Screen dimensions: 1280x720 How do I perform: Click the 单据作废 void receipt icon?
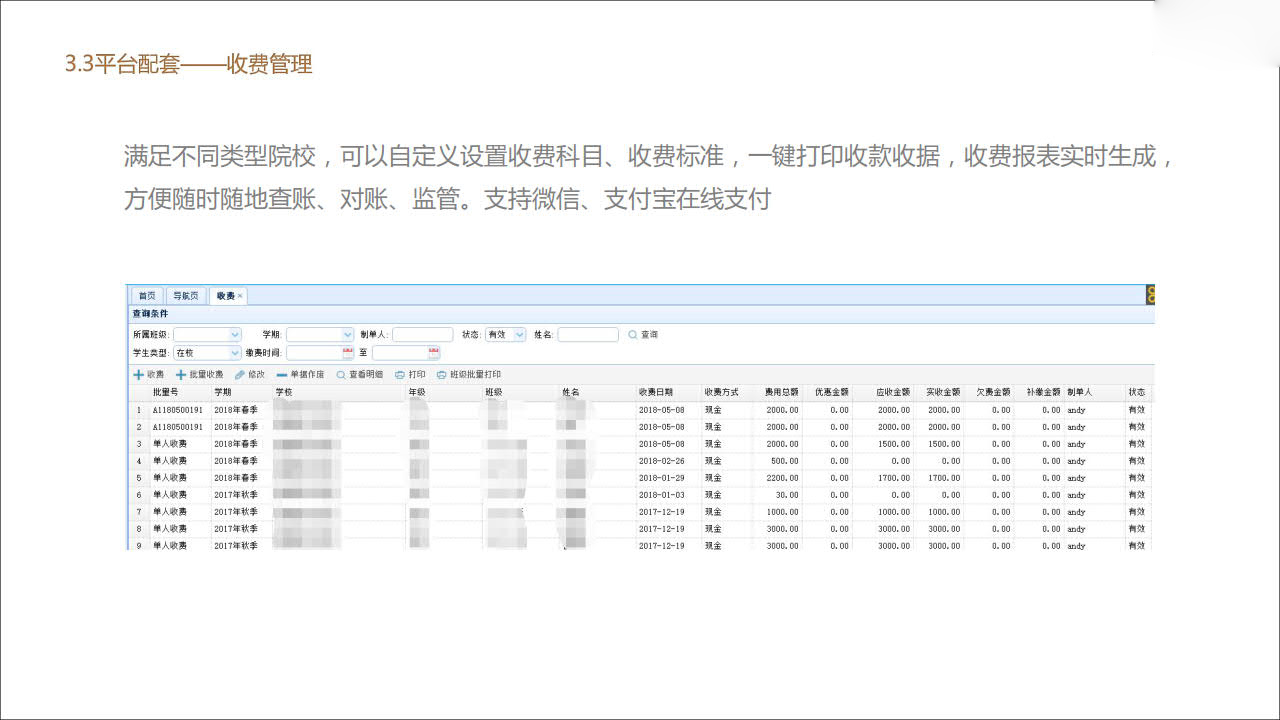coord(282,375)
